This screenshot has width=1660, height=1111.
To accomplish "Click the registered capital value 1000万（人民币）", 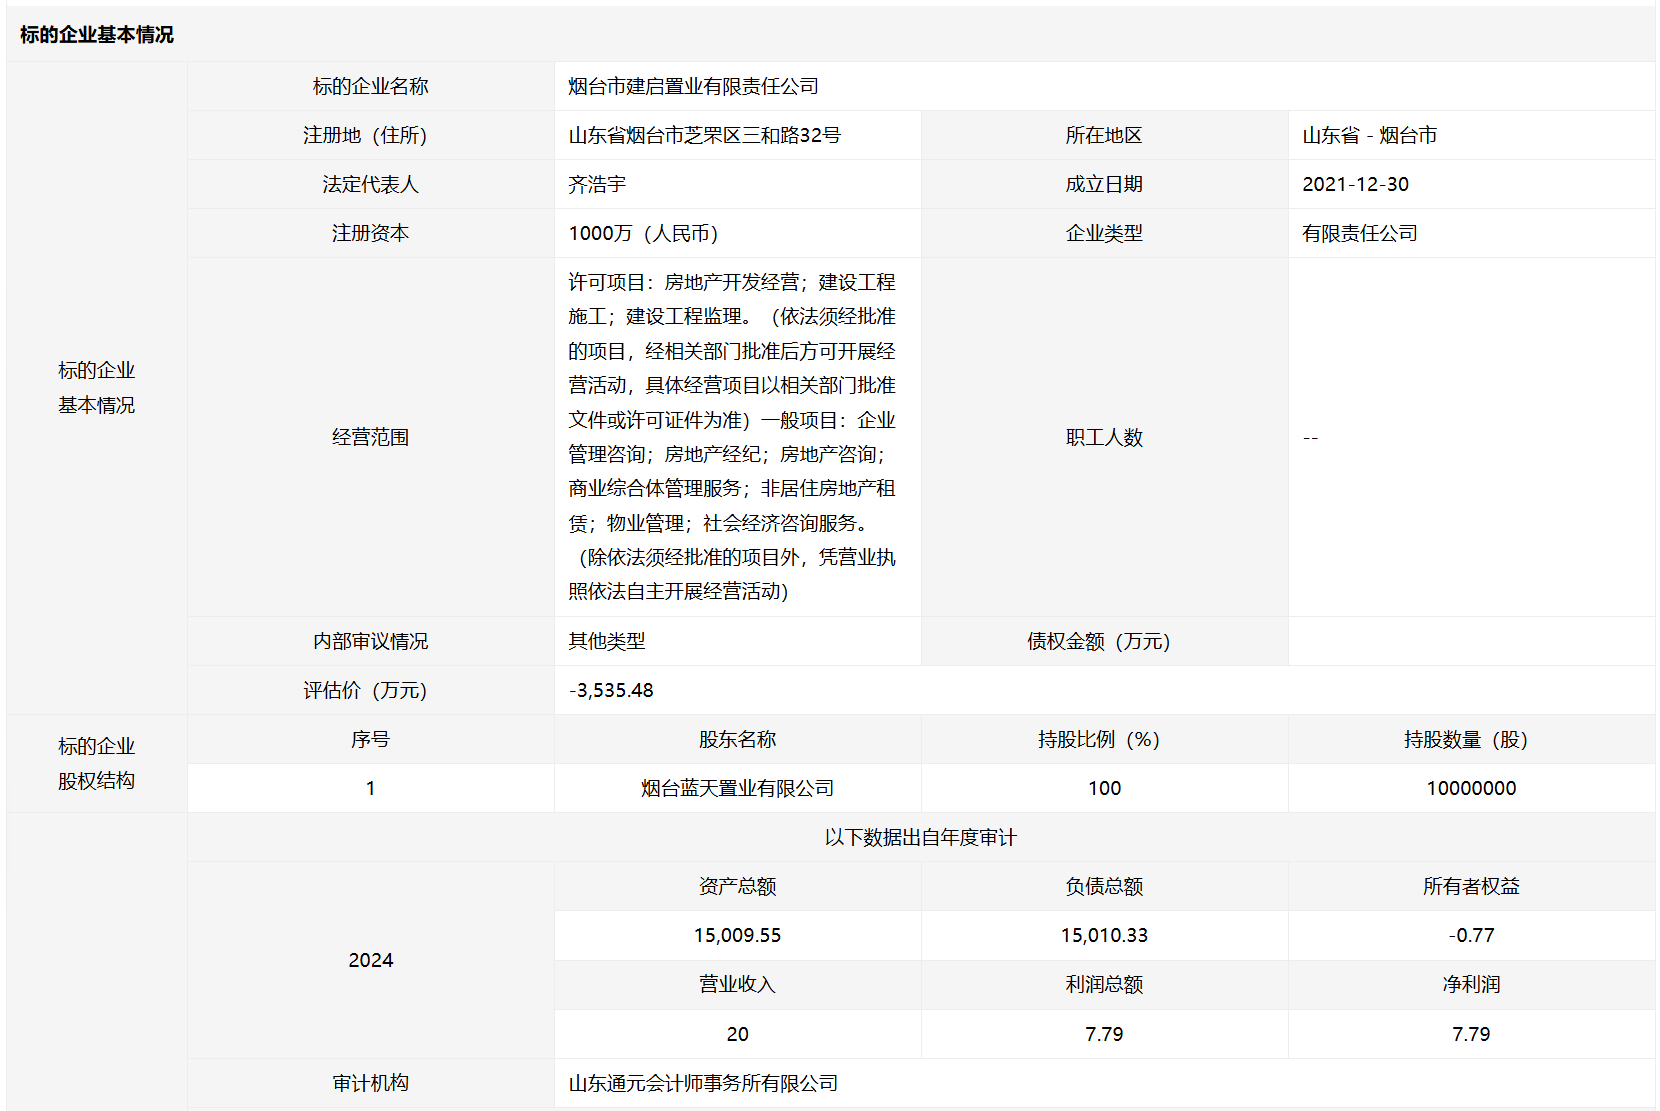I will coord(643,234).
